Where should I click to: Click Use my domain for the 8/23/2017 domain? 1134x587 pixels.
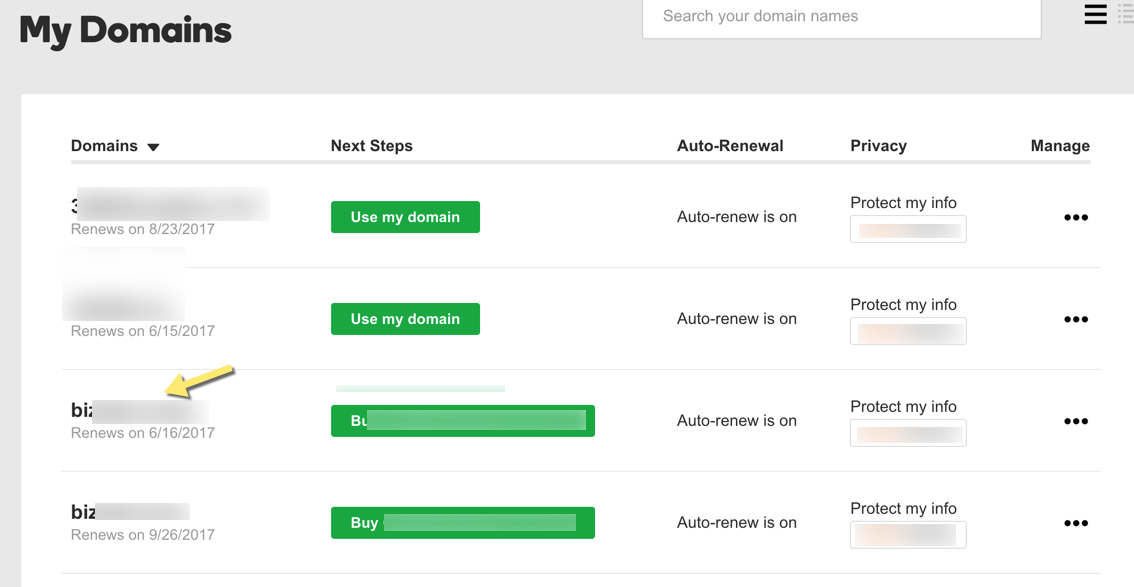(x=405, y=216)
